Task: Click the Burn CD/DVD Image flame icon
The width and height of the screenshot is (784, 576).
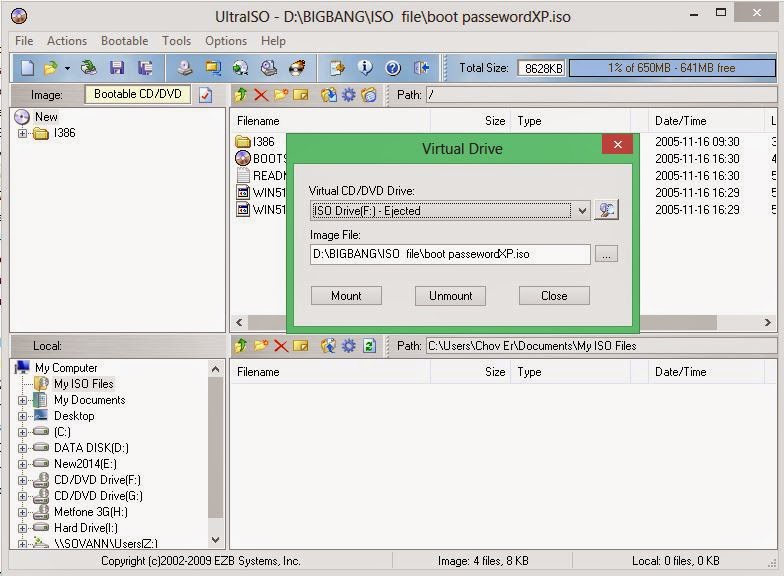Action: tap(298, 68)
